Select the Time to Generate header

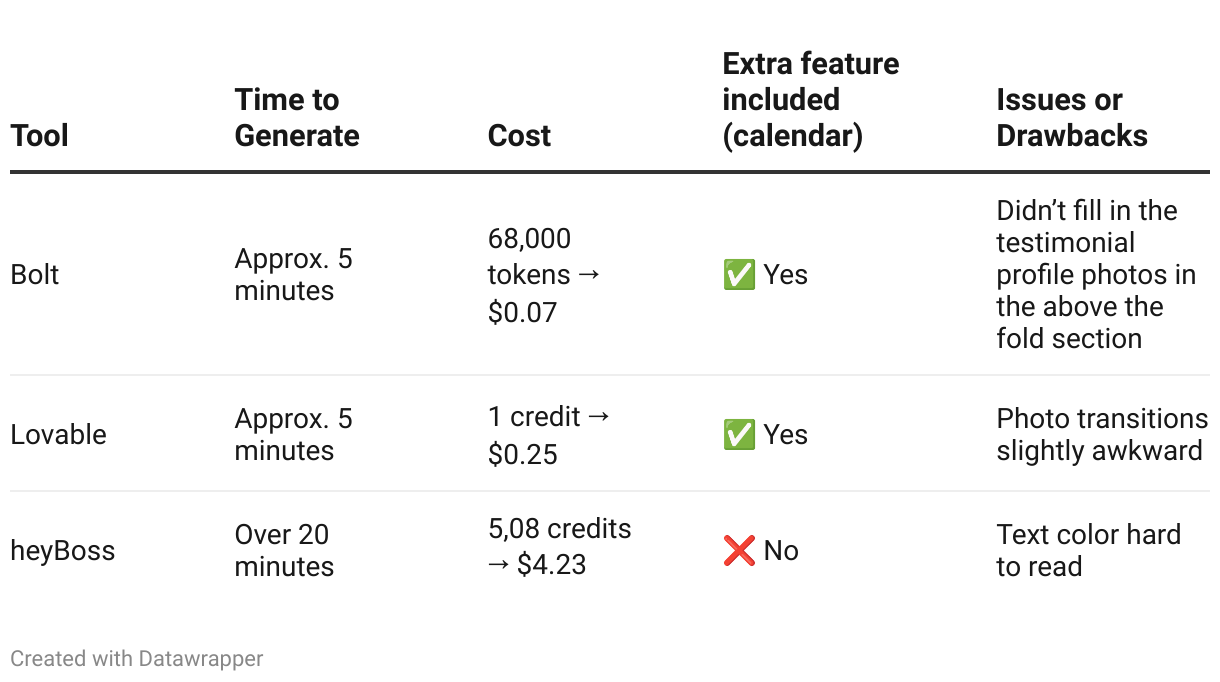click(x=297, y=118)
